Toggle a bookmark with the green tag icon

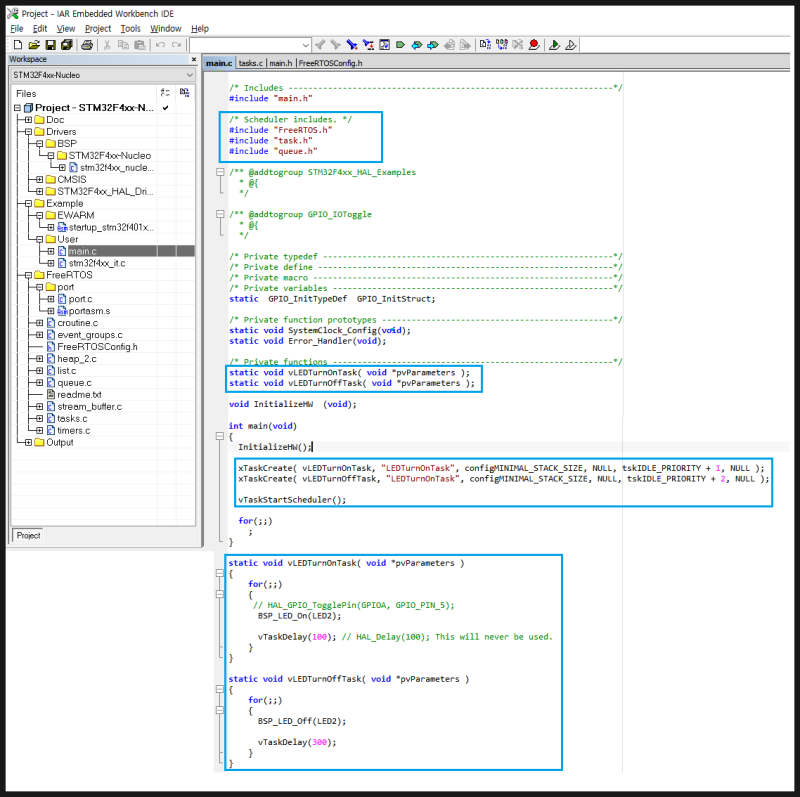tap(401, 45)
